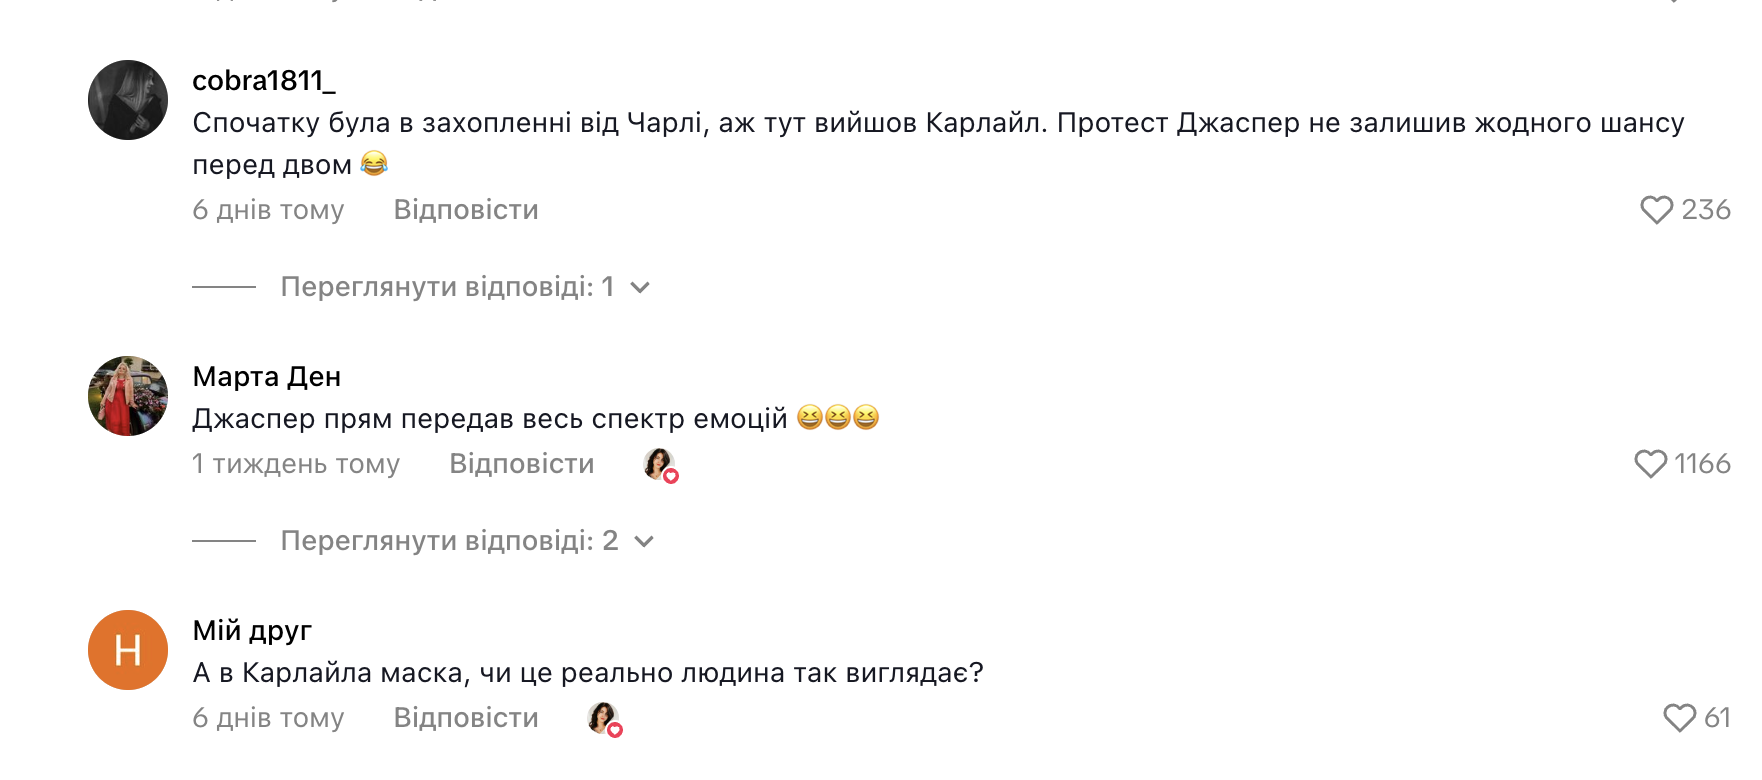Open the cobra1811_ username link
The width and height of the screenshot is (1762, 780).
(264, 80)
